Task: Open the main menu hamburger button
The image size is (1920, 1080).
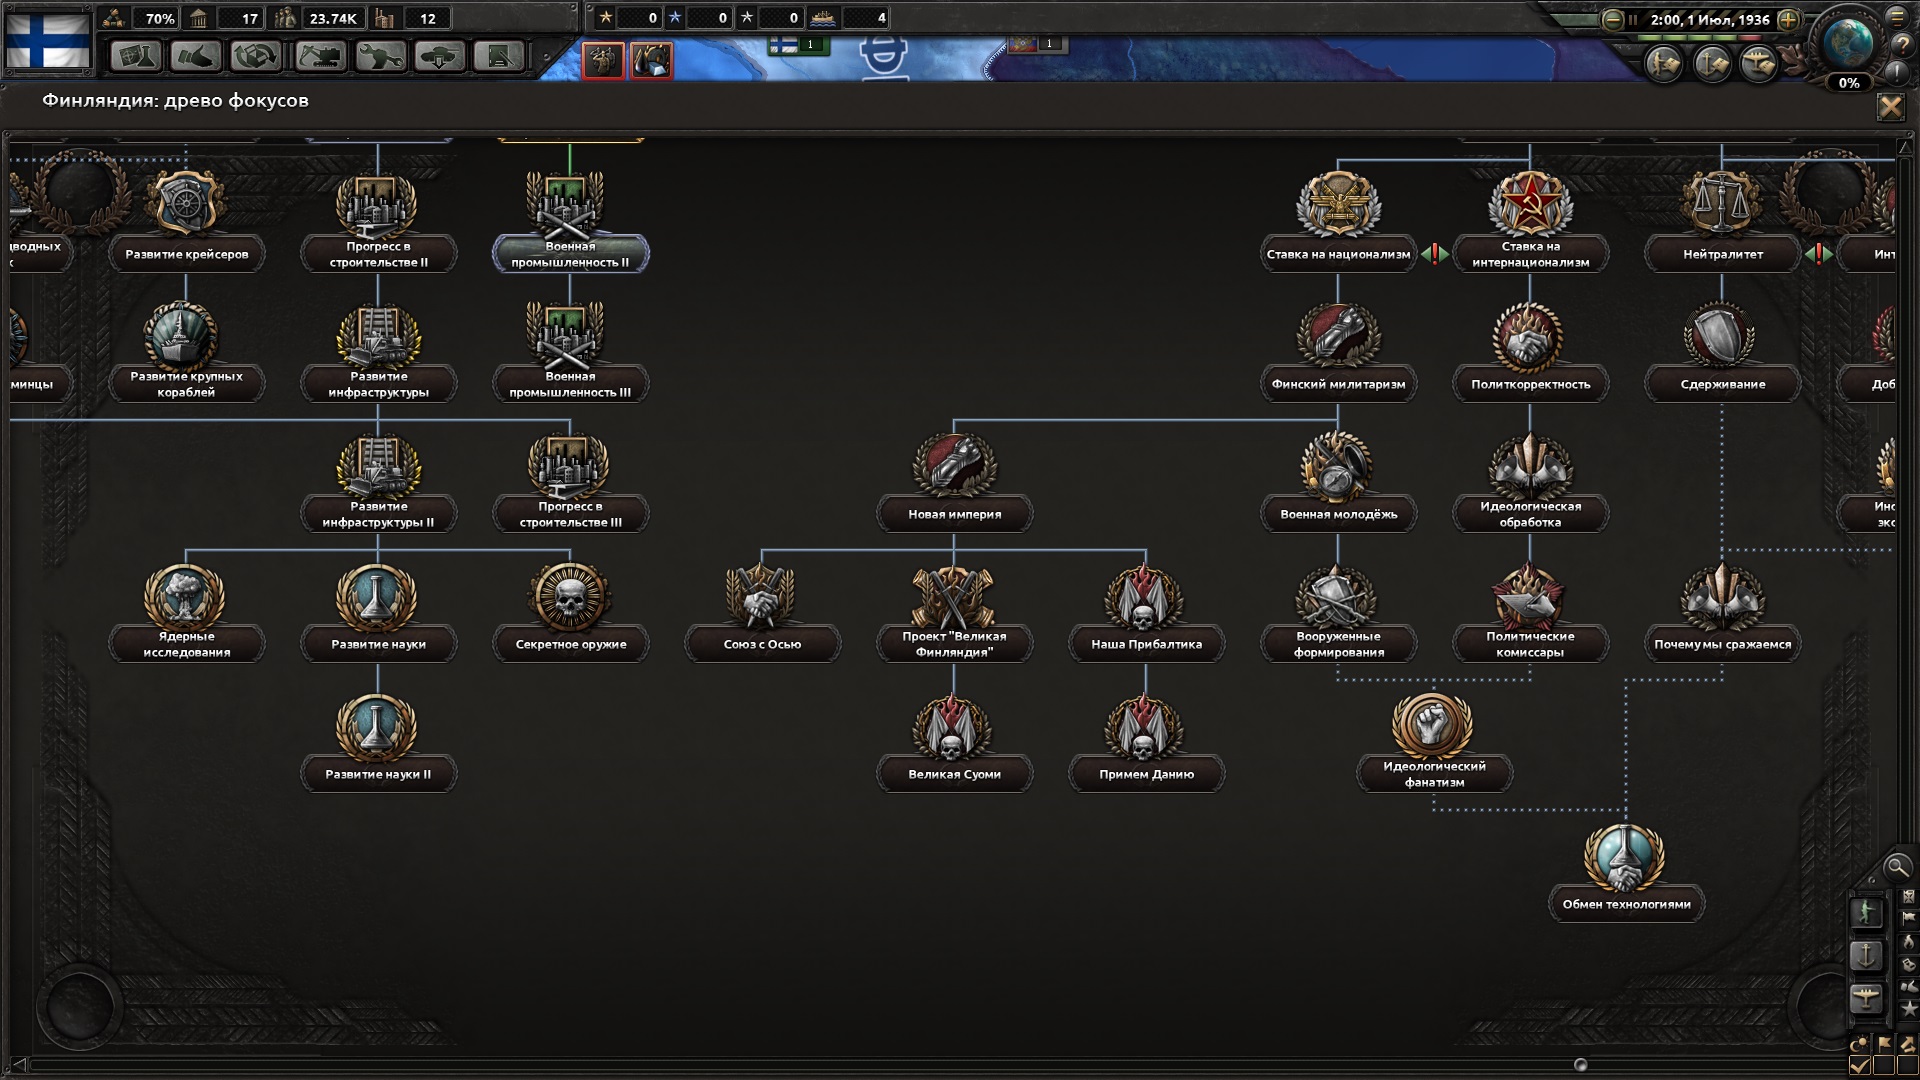Action: 1897,17
